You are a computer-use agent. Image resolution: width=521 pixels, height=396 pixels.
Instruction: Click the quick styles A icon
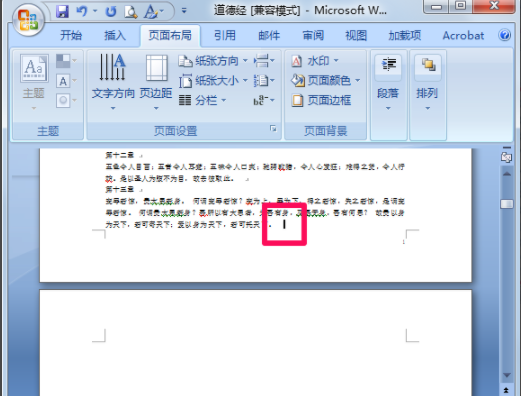151,12
